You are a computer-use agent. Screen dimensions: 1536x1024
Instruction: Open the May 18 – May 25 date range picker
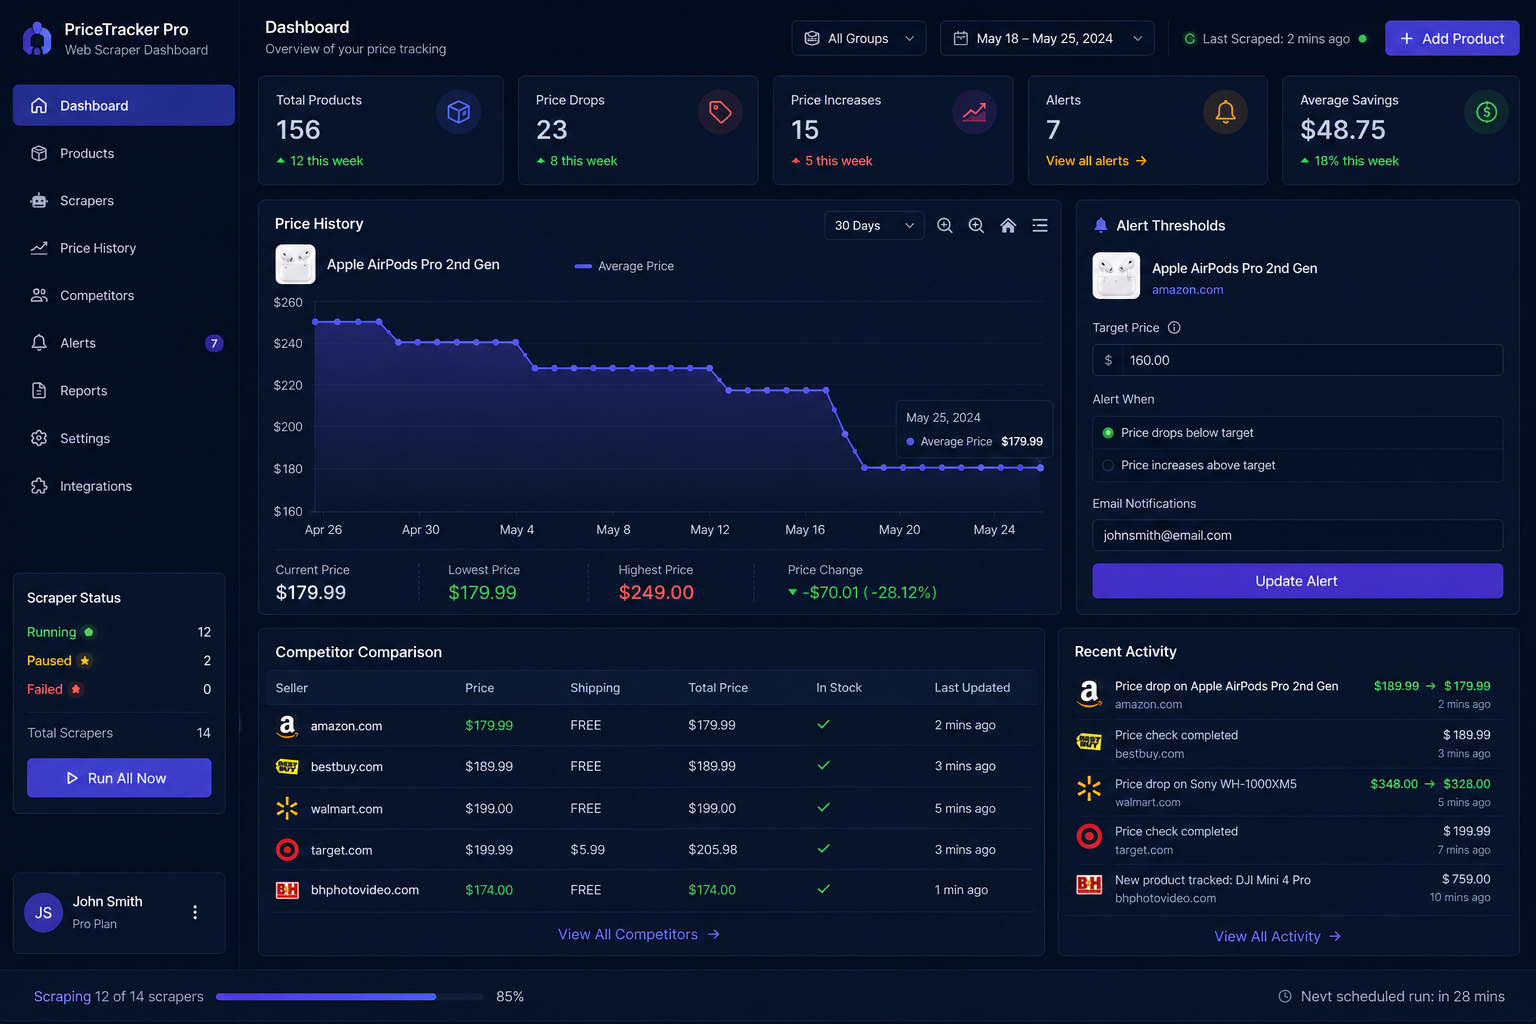[1047, 38]
